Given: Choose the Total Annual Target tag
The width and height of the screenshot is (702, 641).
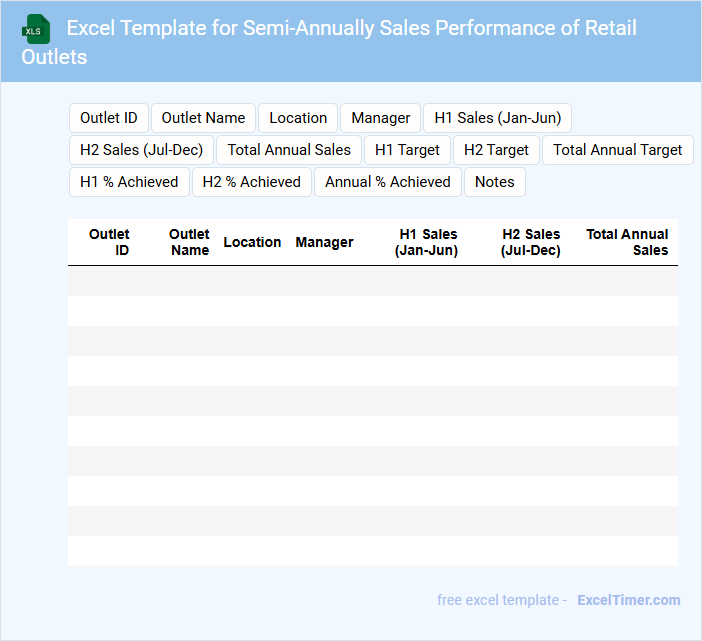Looking at the screenshot, I should point(617,150).
